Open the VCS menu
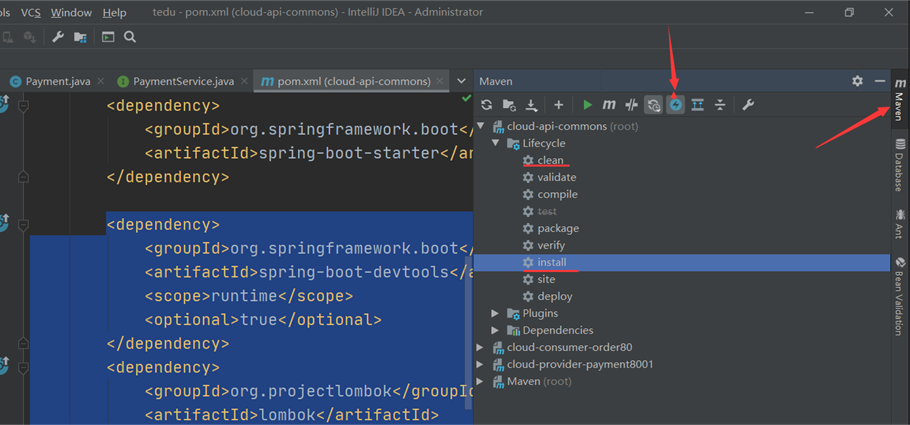Image resolution: width=910 pixels, height=425 pixels. pos(31,12)
